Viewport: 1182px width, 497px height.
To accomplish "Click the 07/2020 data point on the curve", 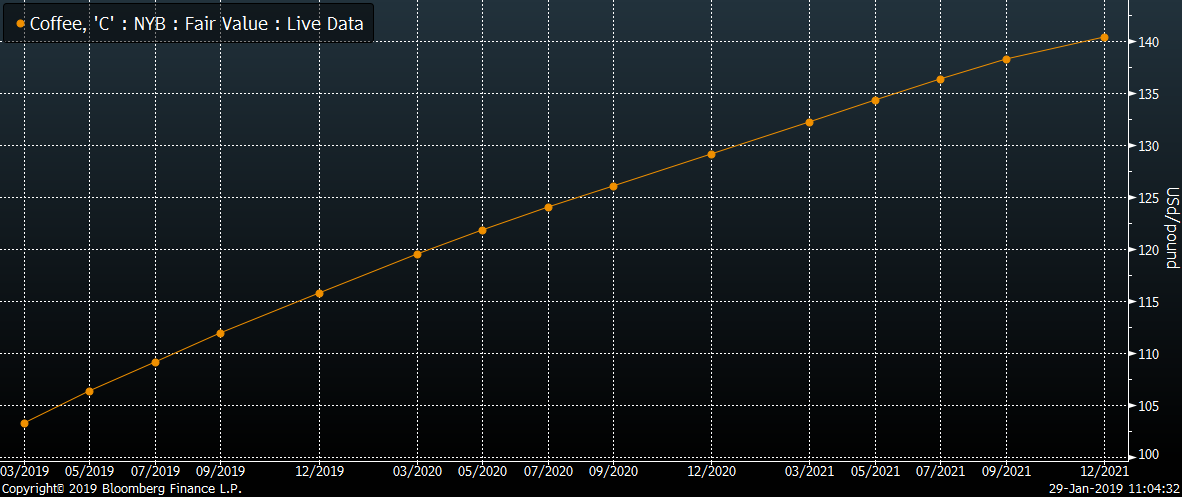I will [548, 207].
